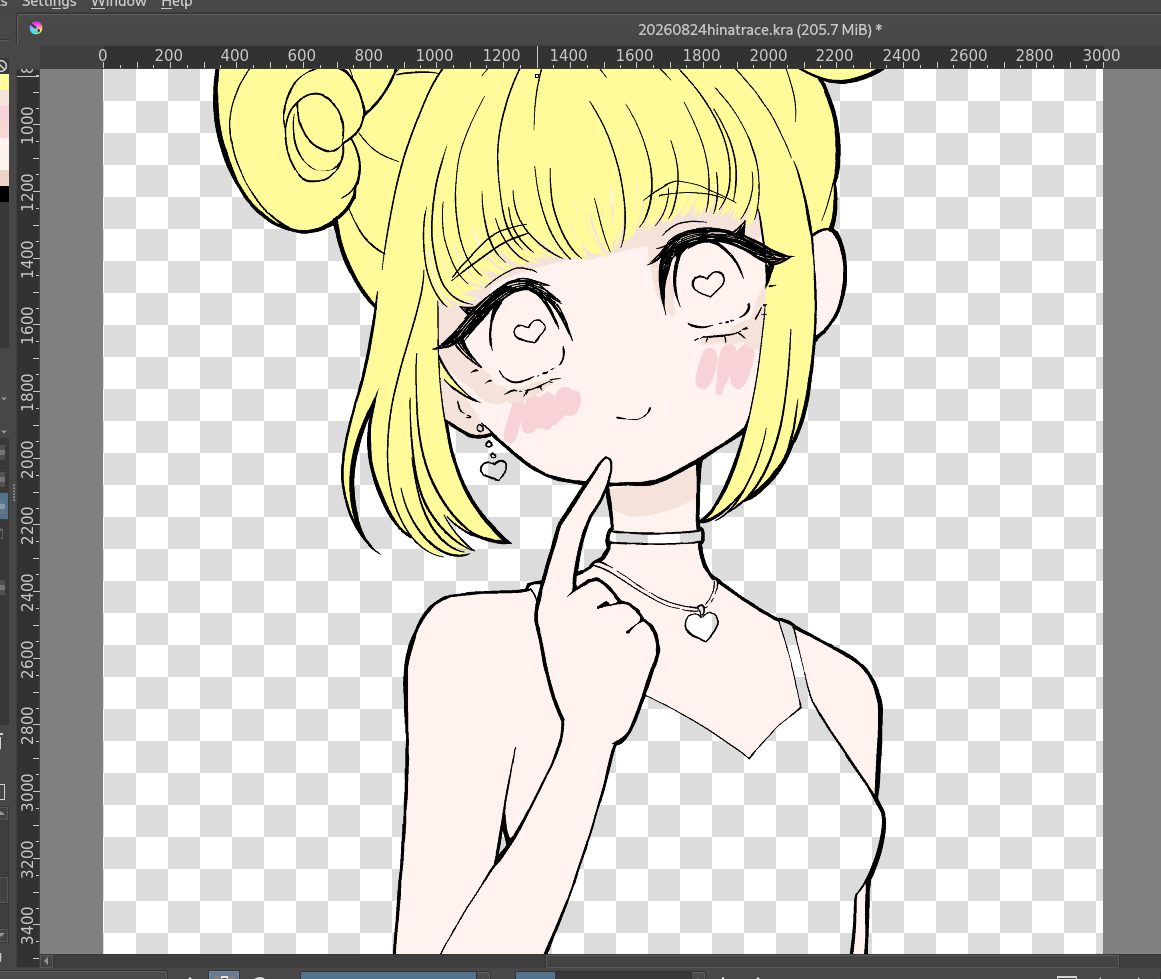
Task: Pick the yellow swatch in the palette strip
Action: (x=4, y=81)
